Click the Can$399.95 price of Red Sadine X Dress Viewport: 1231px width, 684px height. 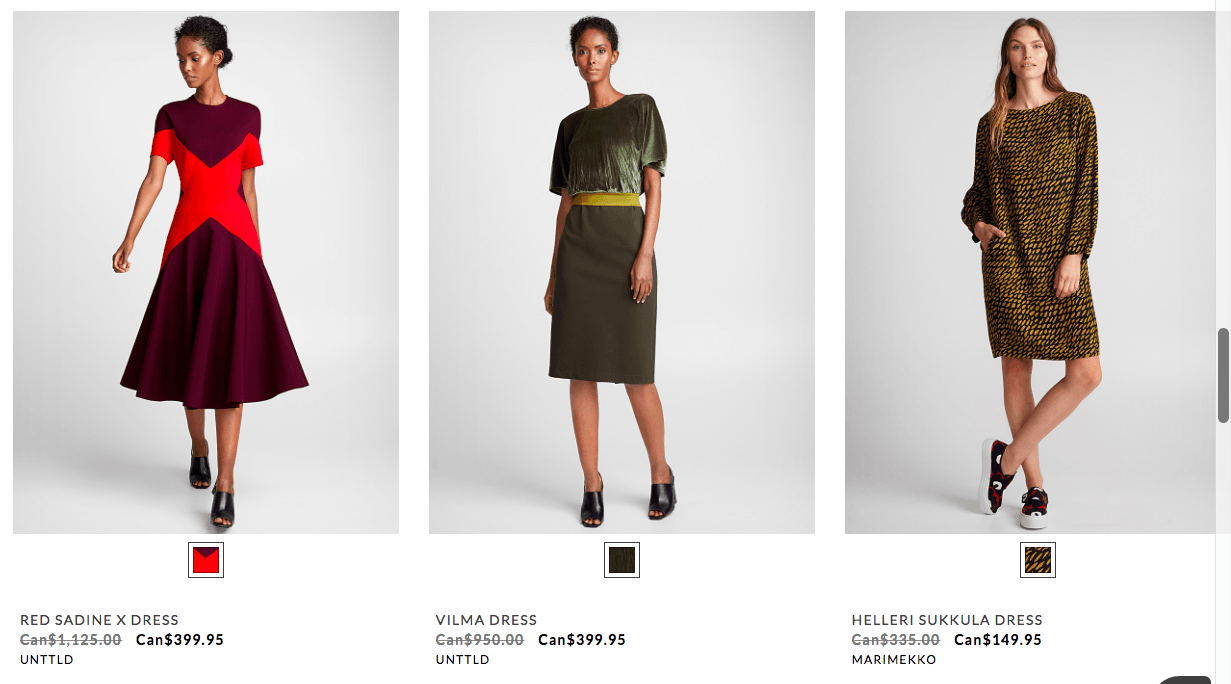tap(180, 640)
